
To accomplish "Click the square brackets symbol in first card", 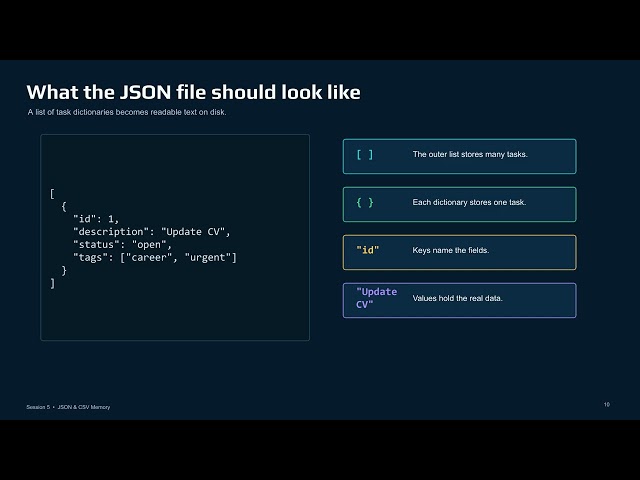I will (364, 155).
